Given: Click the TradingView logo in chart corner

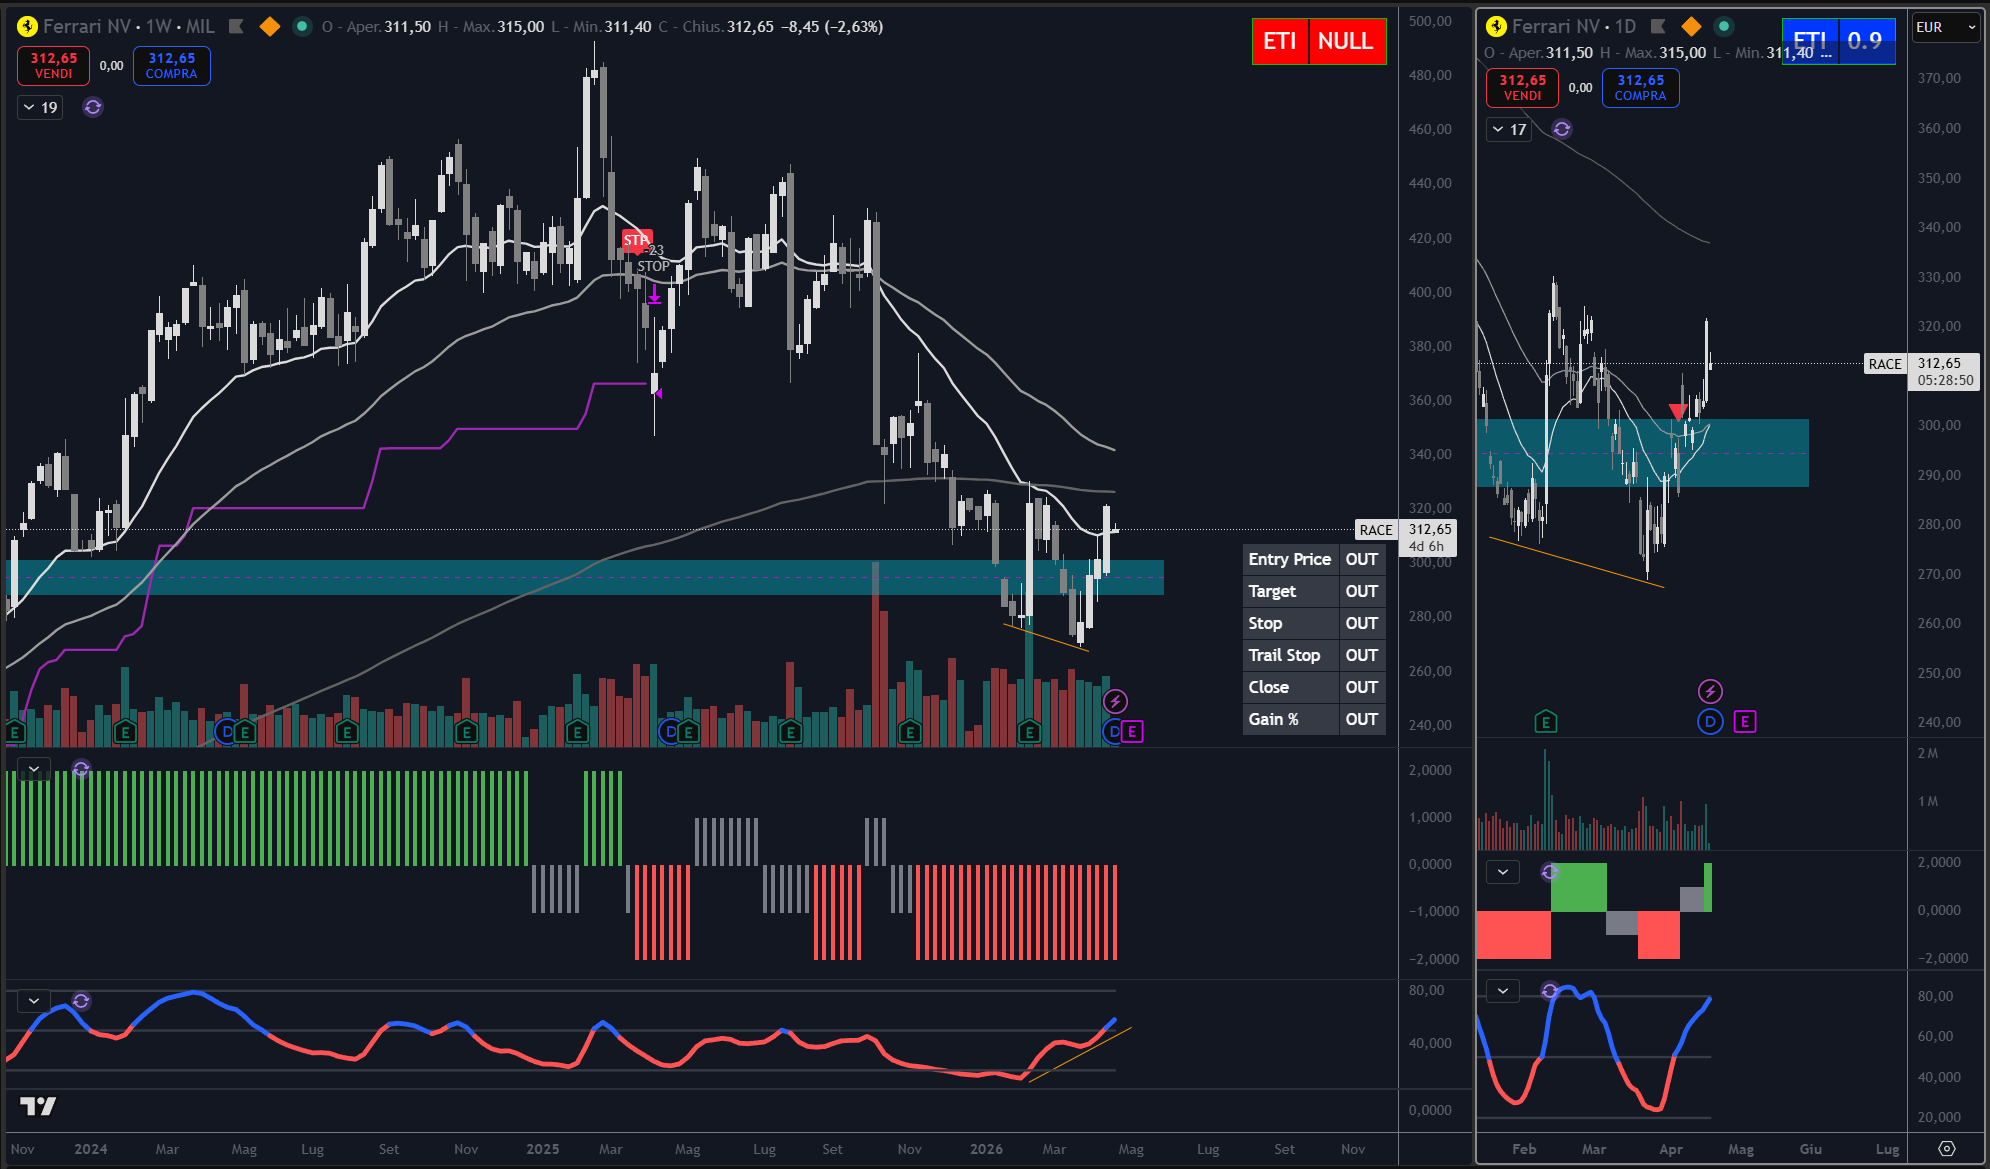Looking at the screenshot, I should (x=38, y=1106).
